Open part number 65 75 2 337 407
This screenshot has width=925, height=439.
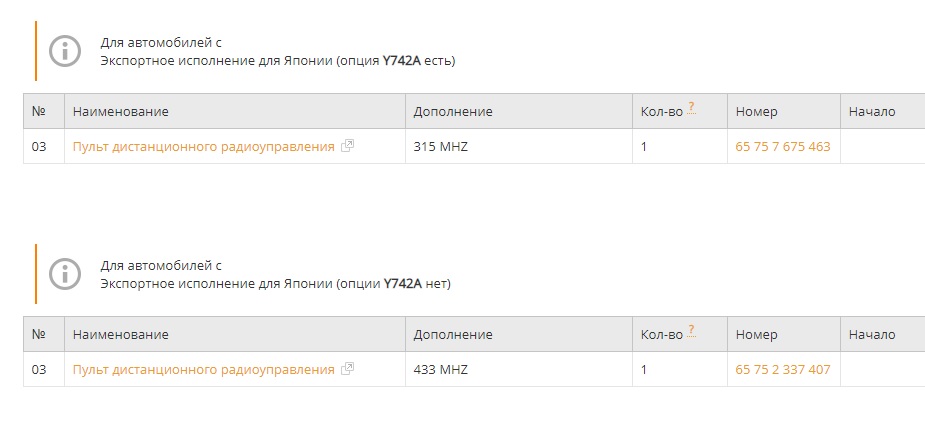[782, 370]
